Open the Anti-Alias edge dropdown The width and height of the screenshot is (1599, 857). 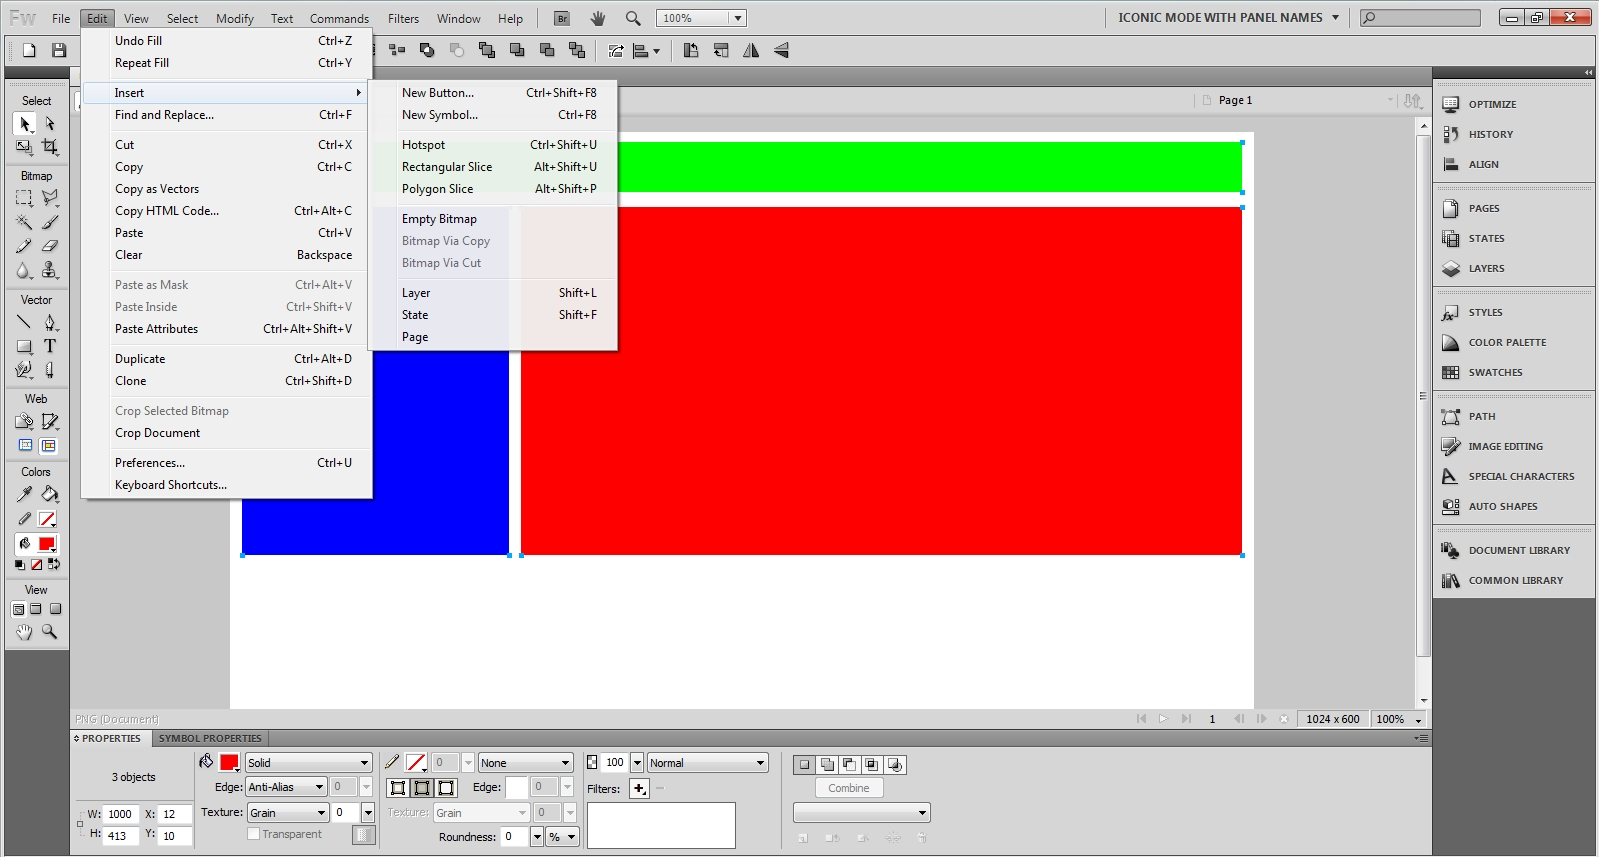[286, 787]
